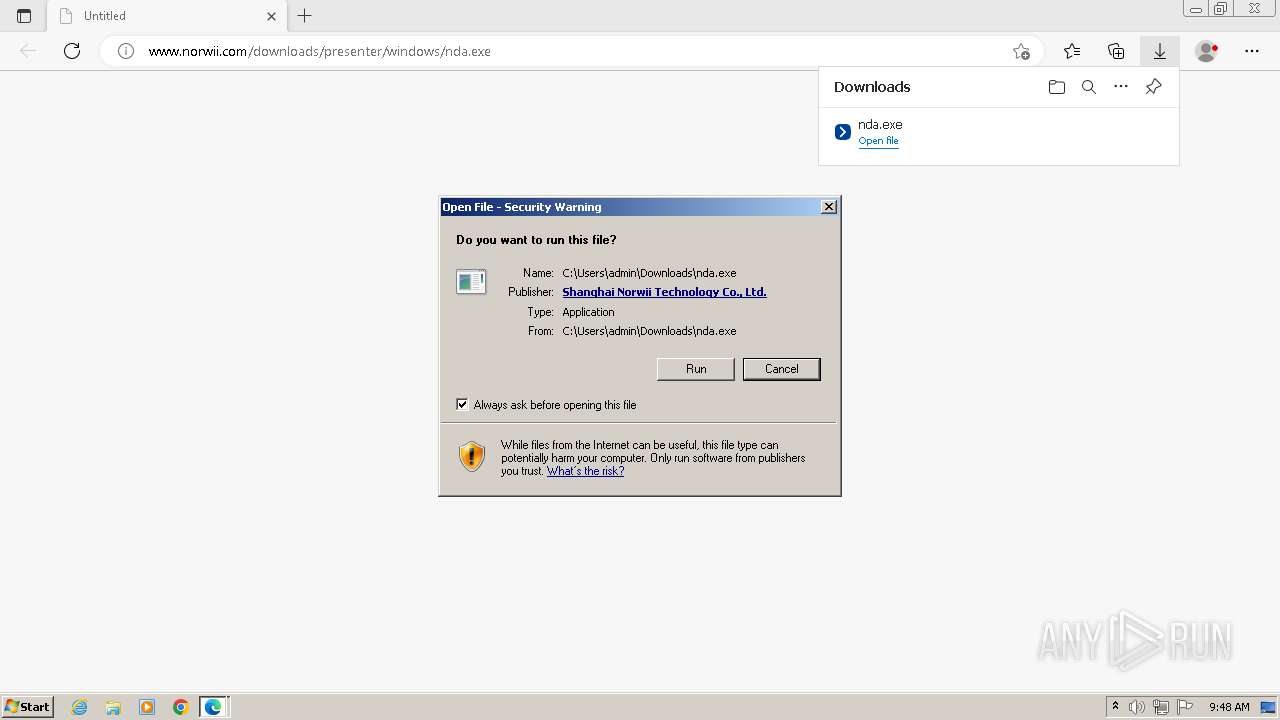This screenshot has height=720, width=1280.
Task: Pin the Downloads panel
Action: (1153, 87)
